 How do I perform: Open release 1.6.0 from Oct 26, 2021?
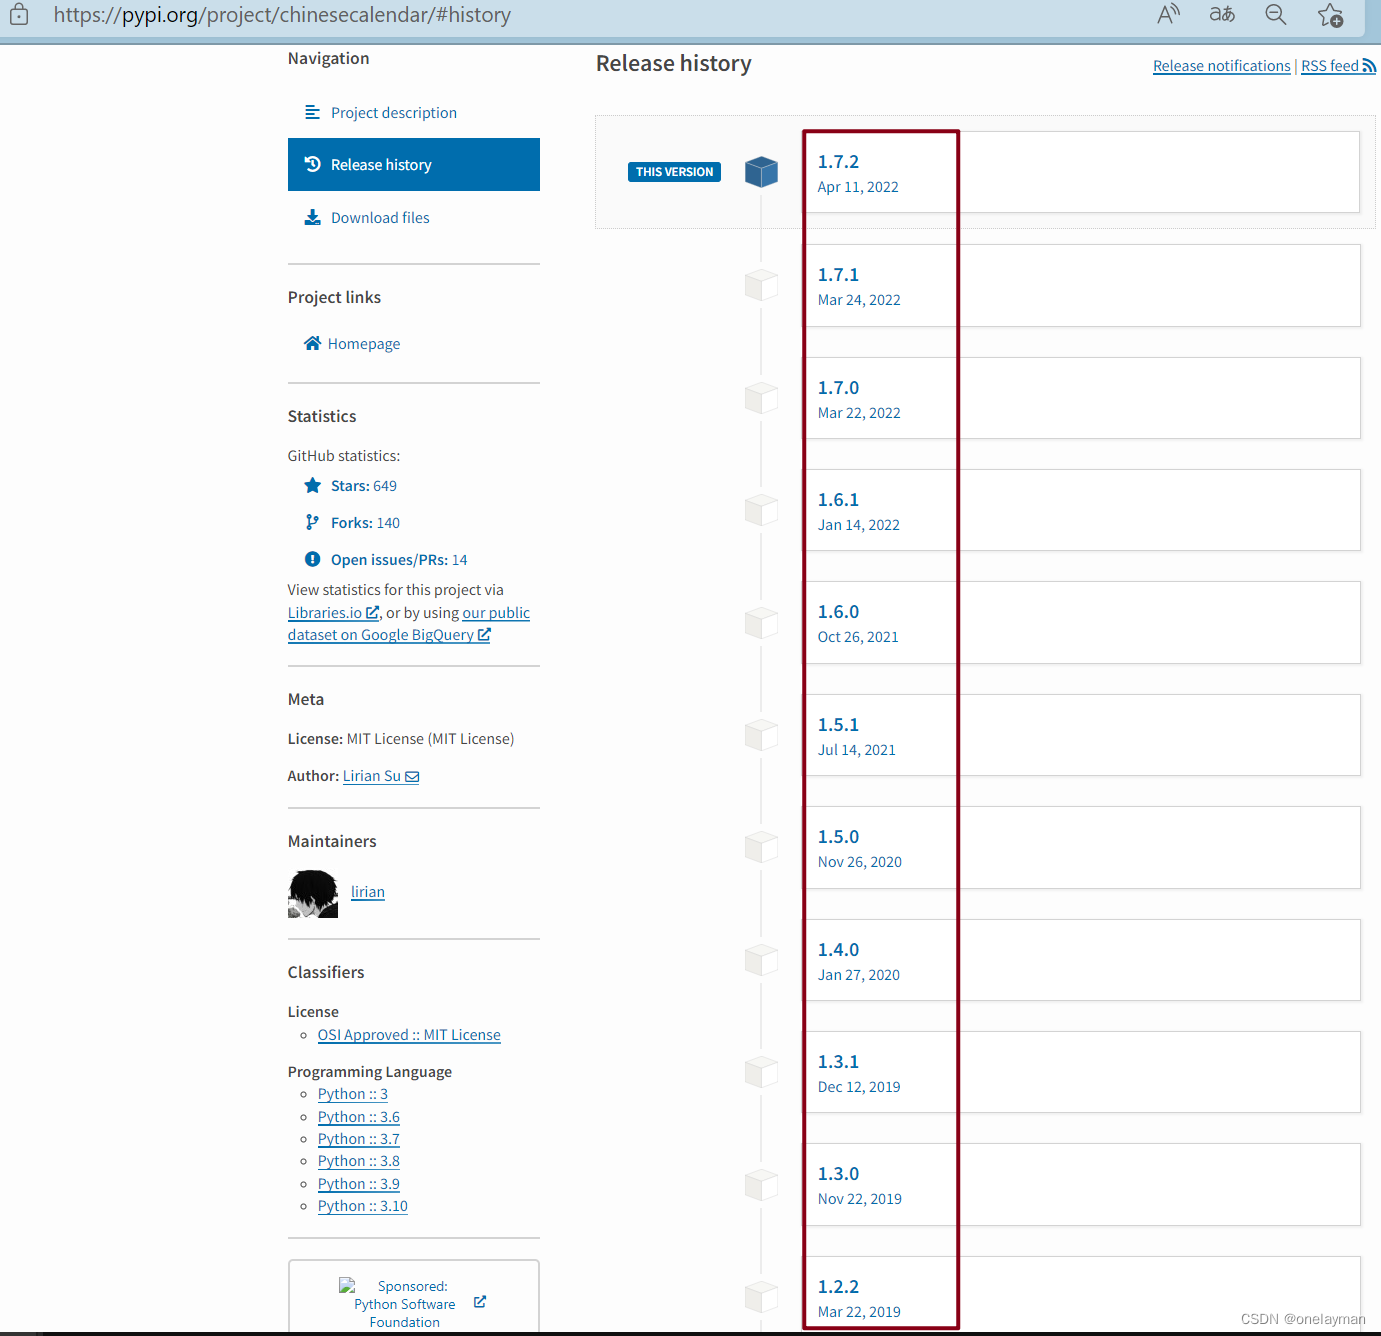[x=1082, y=622]
